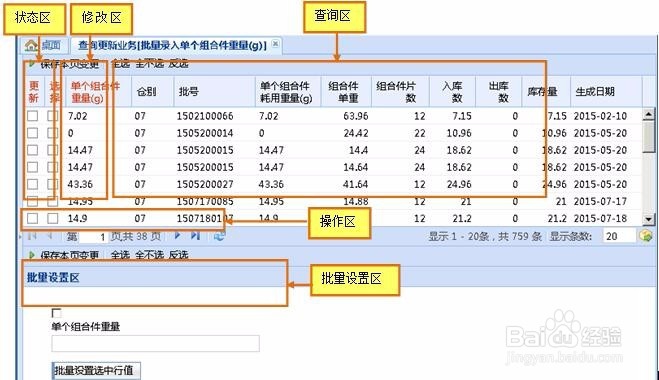Viewport: 659px width, 380px height.
Task: Click the 组合件单重 value 63.96
Action: click(x=356, y=116)
